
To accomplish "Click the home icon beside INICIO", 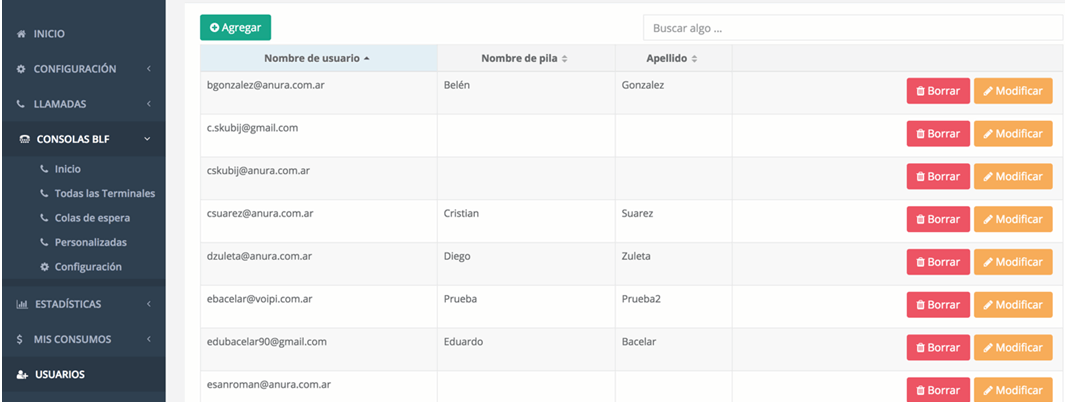I will click(x=22, y=34).
